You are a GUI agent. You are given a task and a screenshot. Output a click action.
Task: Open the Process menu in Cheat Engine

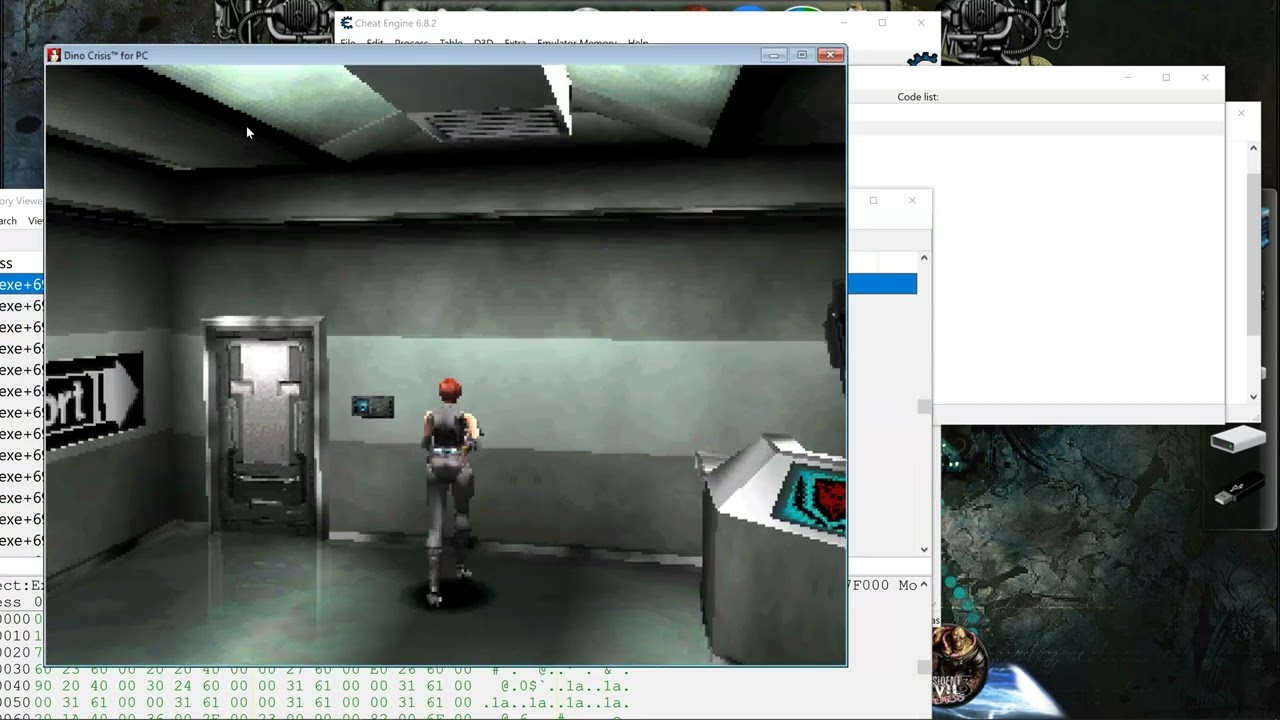[x=411, y=43]
